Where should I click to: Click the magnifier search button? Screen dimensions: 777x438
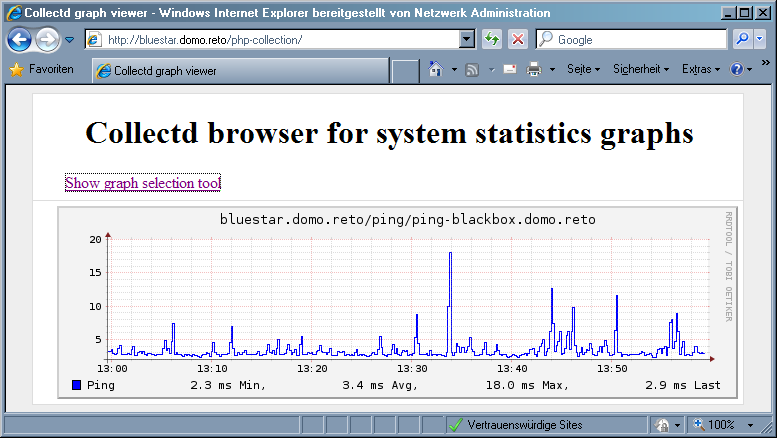coord(742,40)
